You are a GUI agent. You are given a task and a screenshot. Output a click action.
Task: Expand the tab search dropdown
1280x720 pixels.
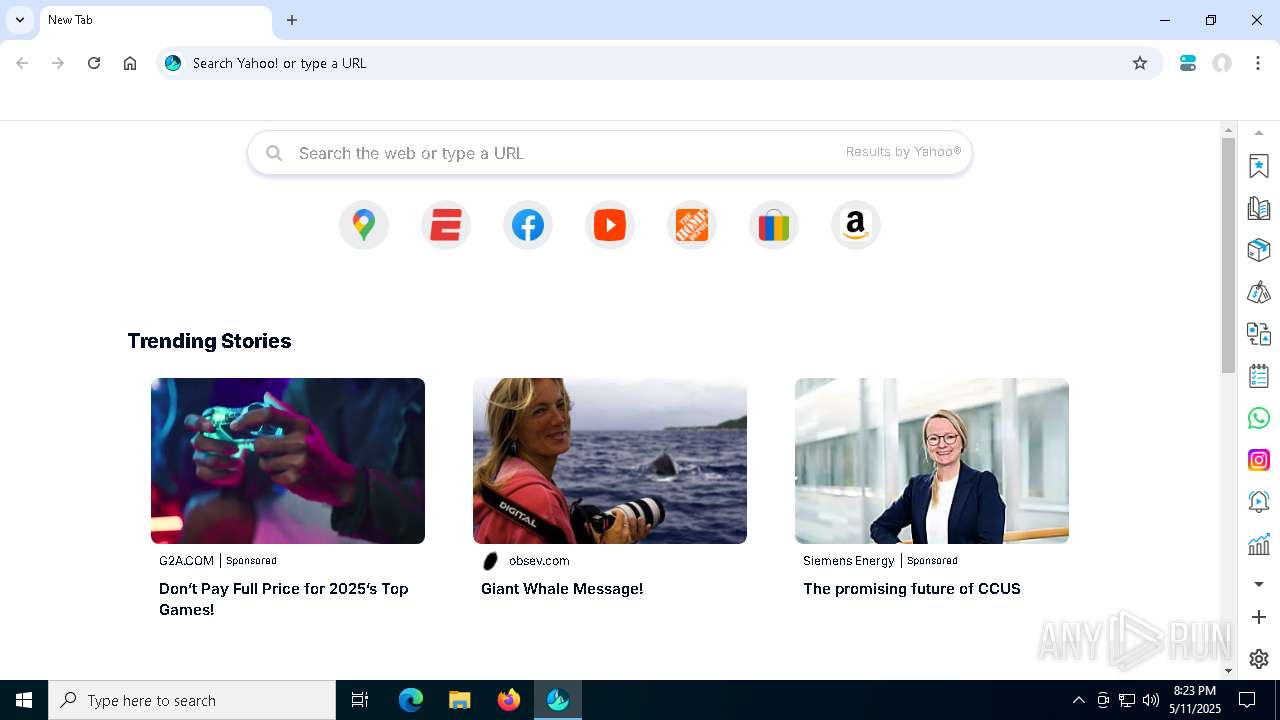(x=20, y=20)
